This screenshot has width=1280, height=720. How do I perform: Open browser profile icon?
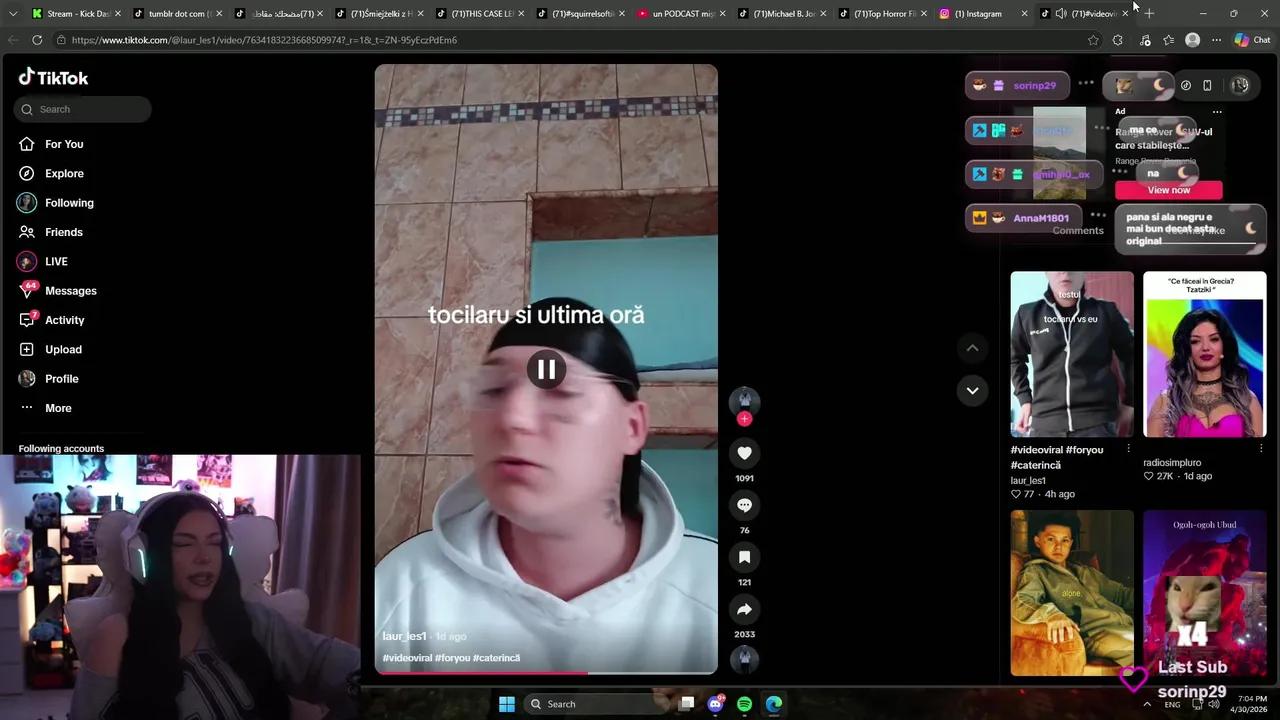coord(1192,40)
